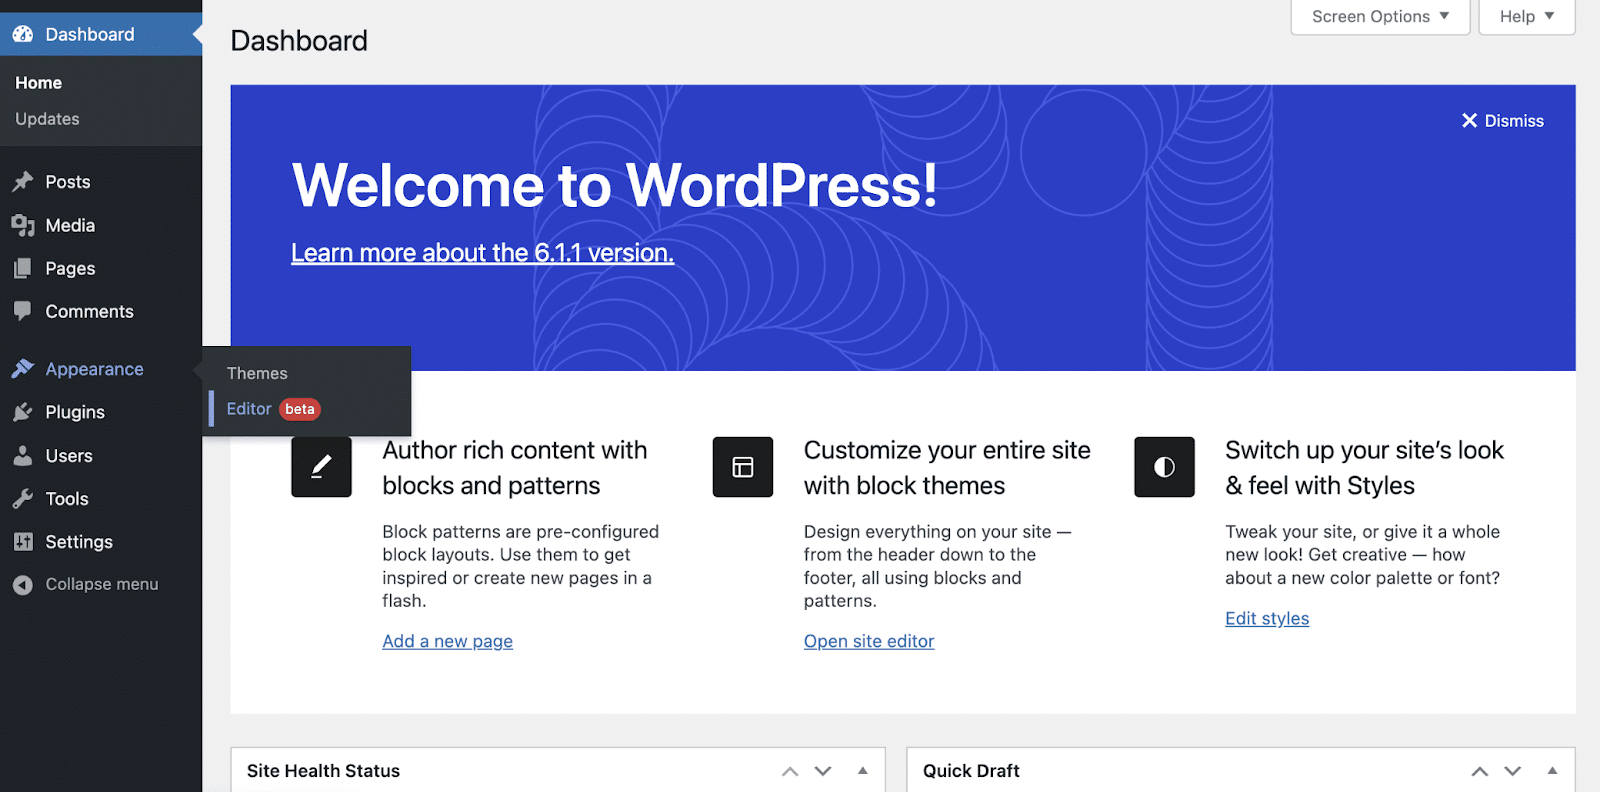Click the Plugins plug icon
The width and height of the screenshot is (1600, 792).
(x=23, y=412)
